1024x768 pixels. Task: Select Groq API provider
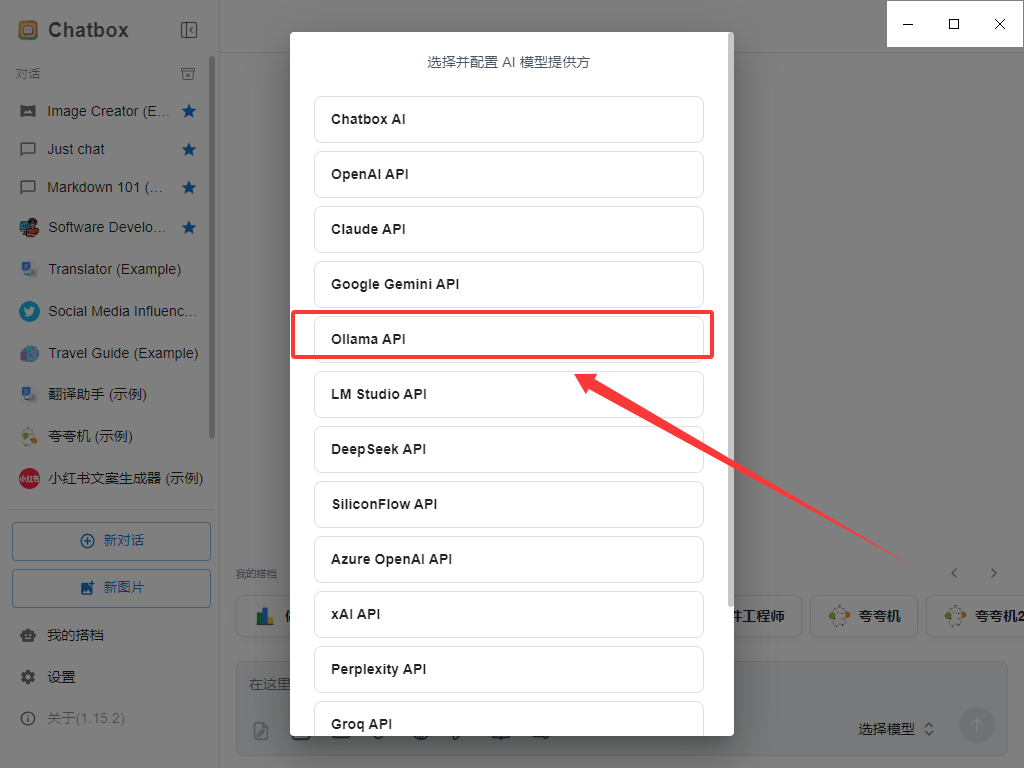[509, 719]
